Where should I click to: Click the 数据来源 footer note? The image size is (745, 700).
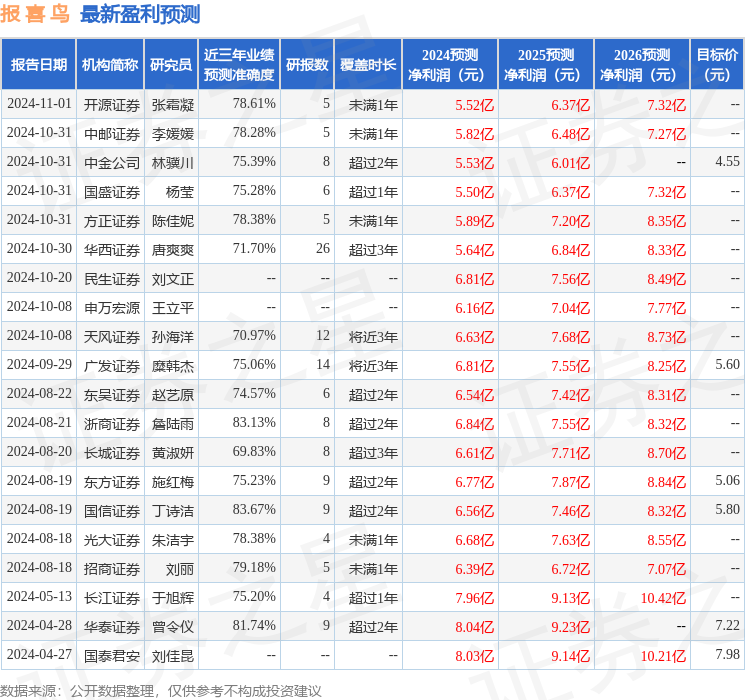pos(161,690)
